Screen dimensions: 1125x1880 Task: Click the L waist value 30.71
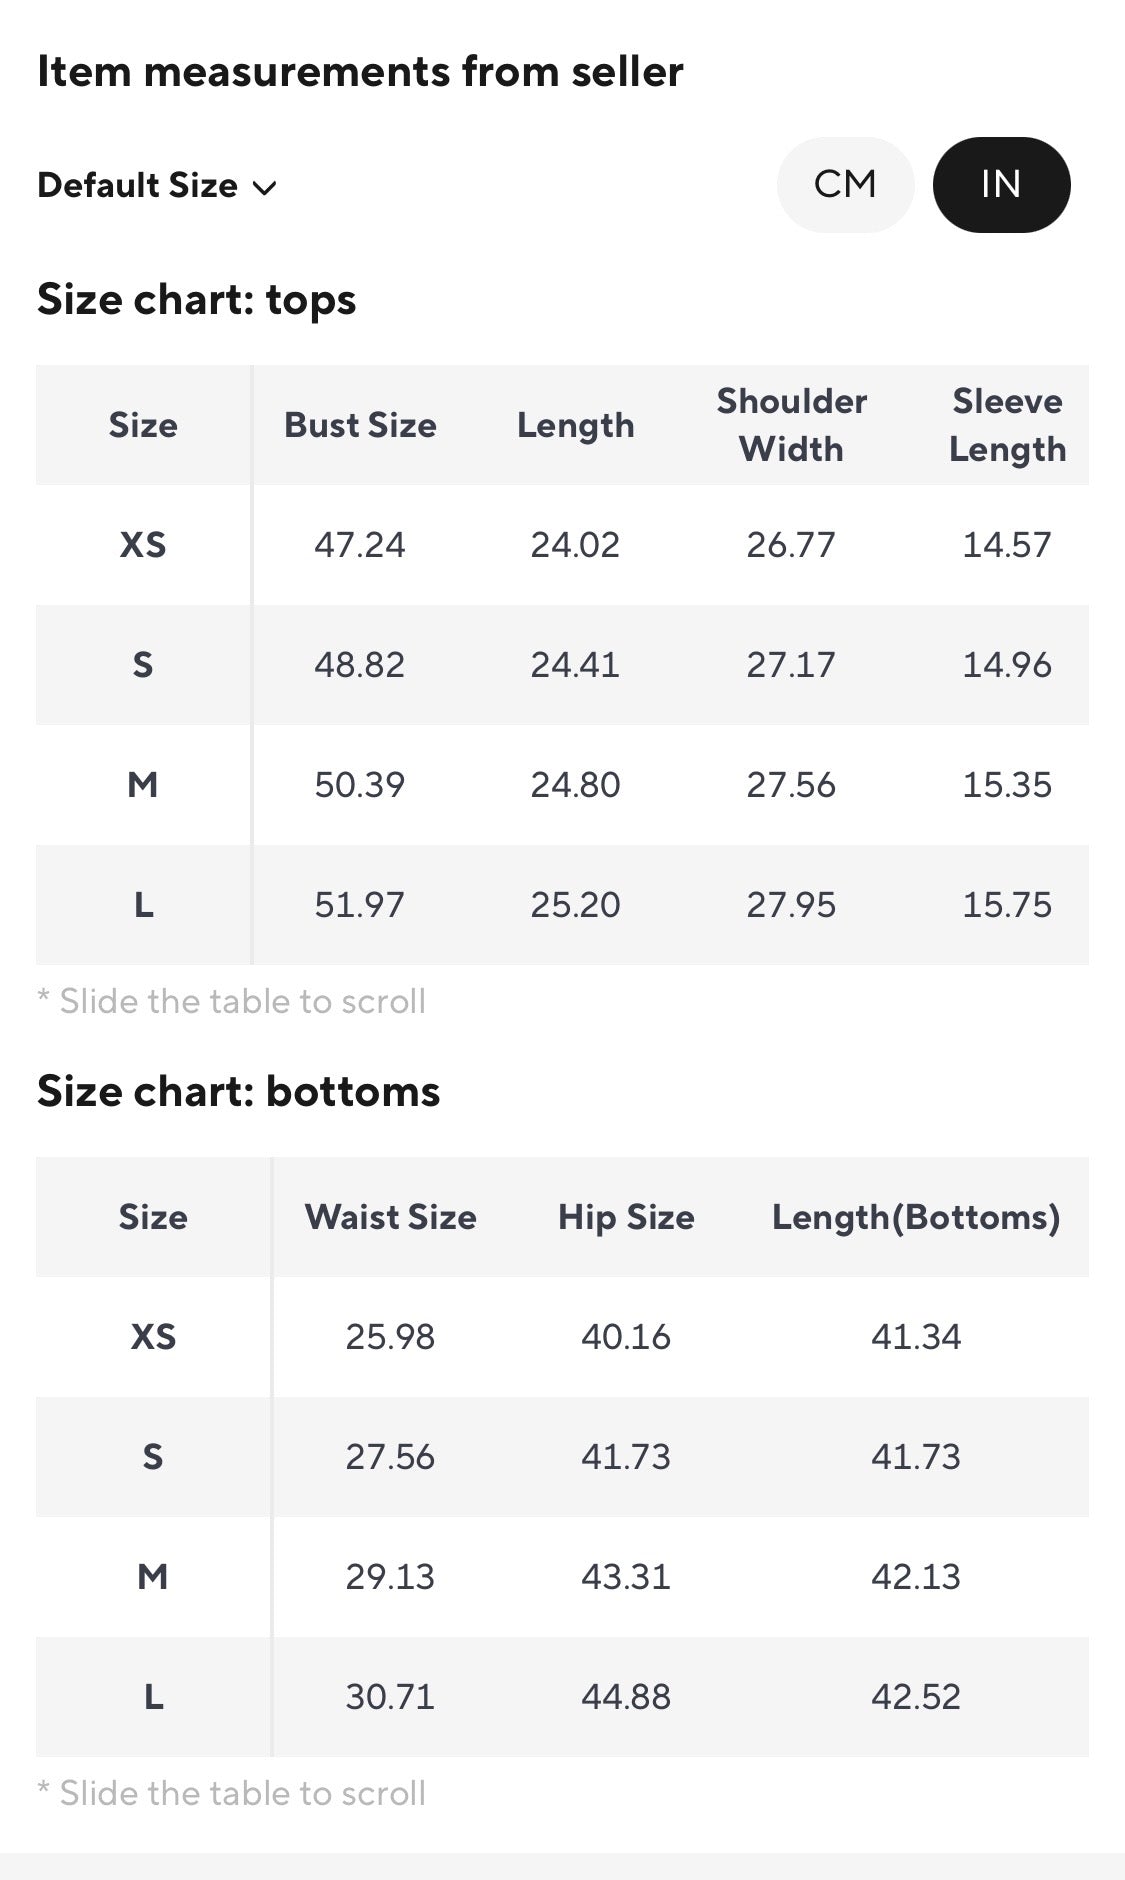[x=390, y=1697]
